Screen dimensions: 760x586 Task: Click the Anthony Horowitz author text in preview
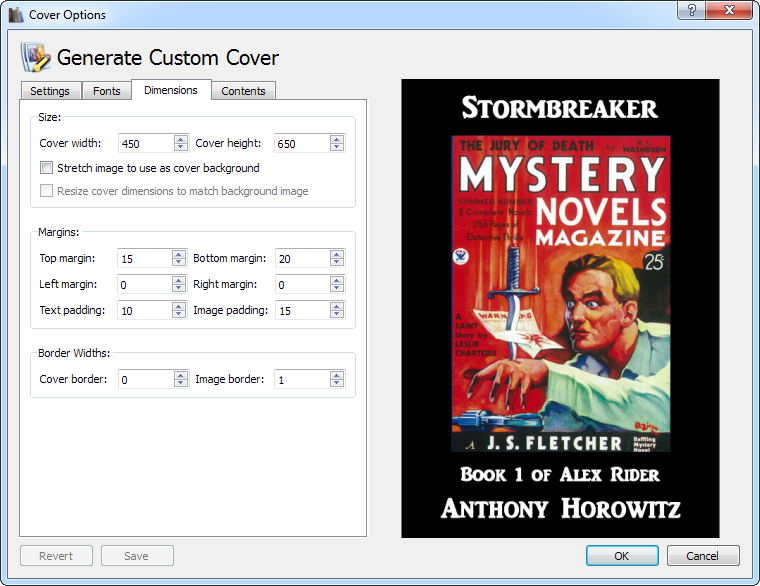(561, 508)
